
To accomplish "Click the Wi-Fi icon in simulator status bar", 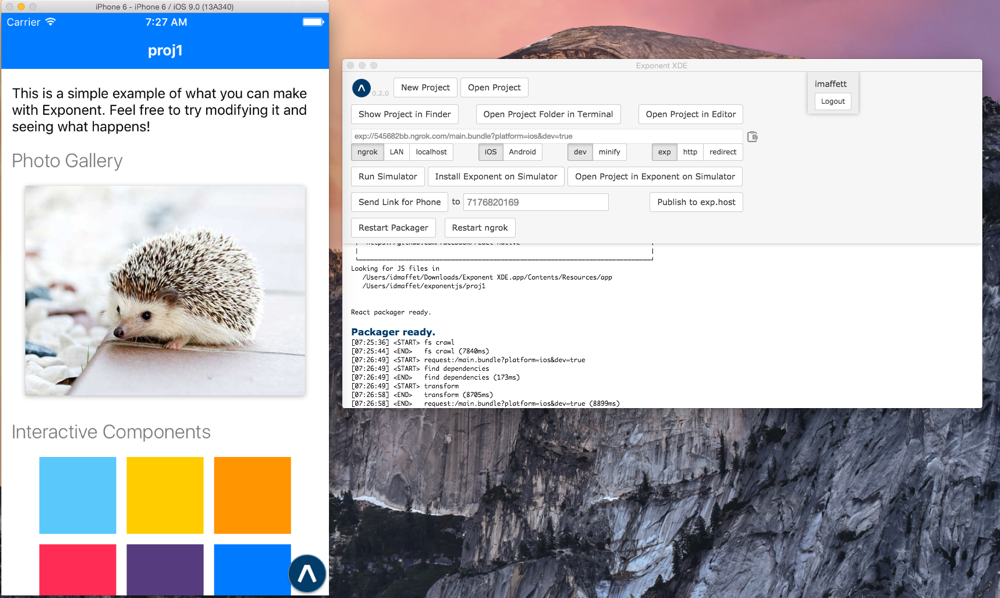I will tap(50, 22).
